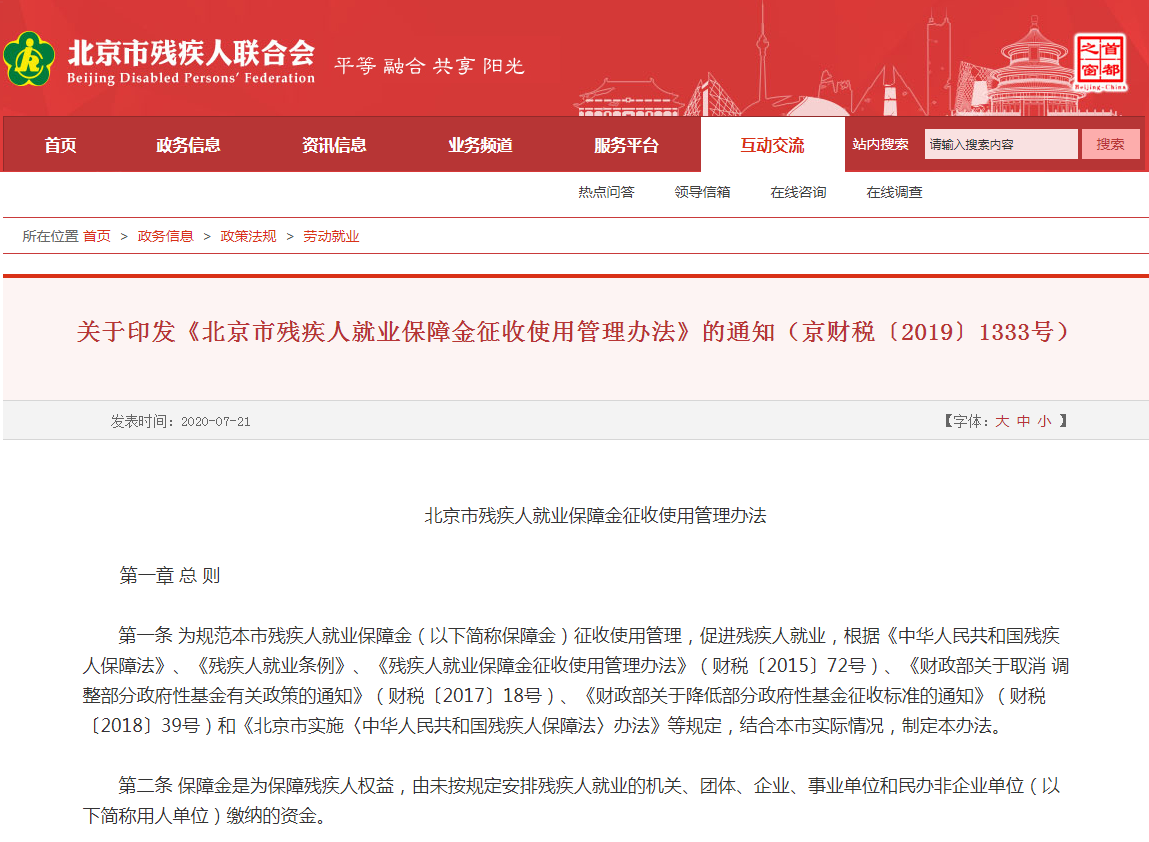1149x842 pixels.
Task: Set font size to 大
Action: tap(1002, 421)
